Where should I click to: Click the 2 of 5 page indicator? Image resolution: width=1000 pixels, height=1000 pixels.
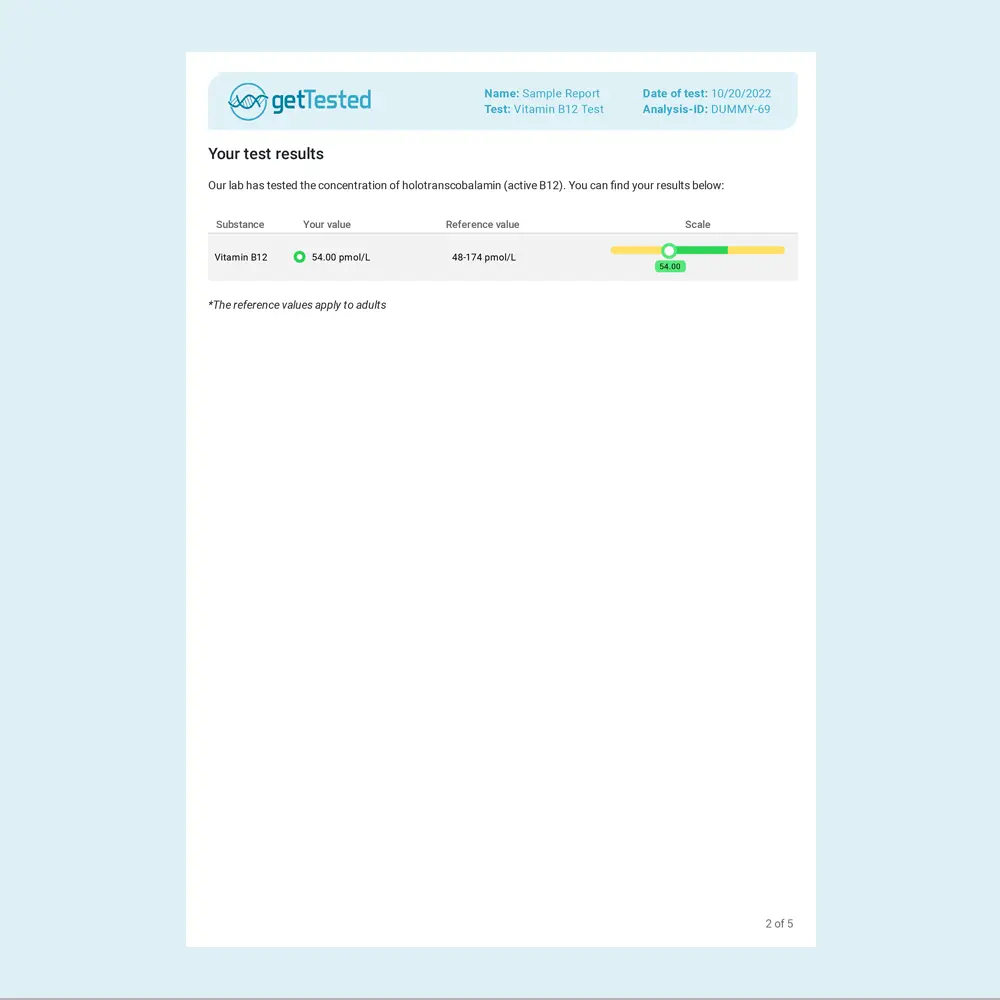(x=779, y=924)
